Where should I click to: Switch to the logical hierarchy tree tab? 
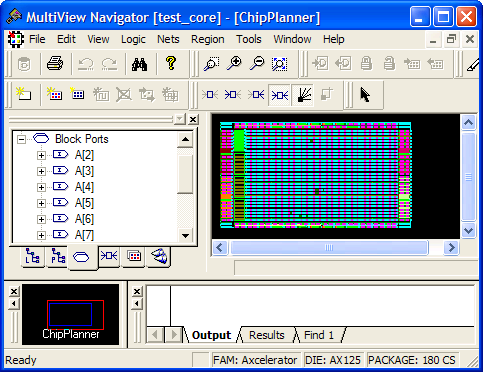pyautogui.click(x=32, y=257)
